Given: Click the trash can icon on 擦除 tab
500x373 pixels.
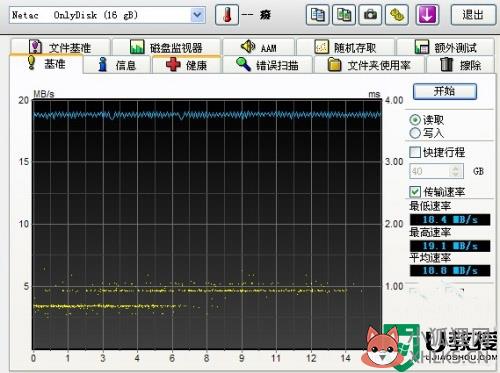Looking at the screenshot, I should tap(446, 64).
